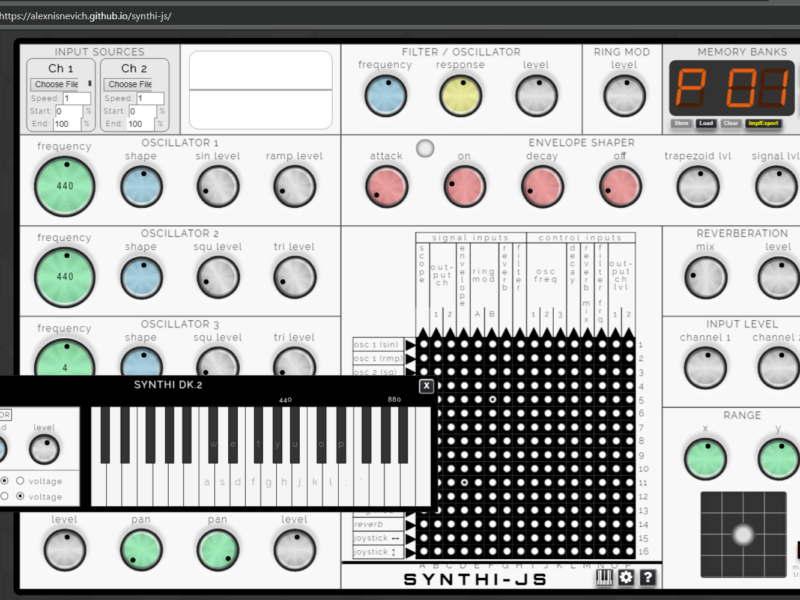This screenshot has width=800, height=600.
Task: Click the joystick XY pad
Action: pyautogui.click(x=743, y=533)
